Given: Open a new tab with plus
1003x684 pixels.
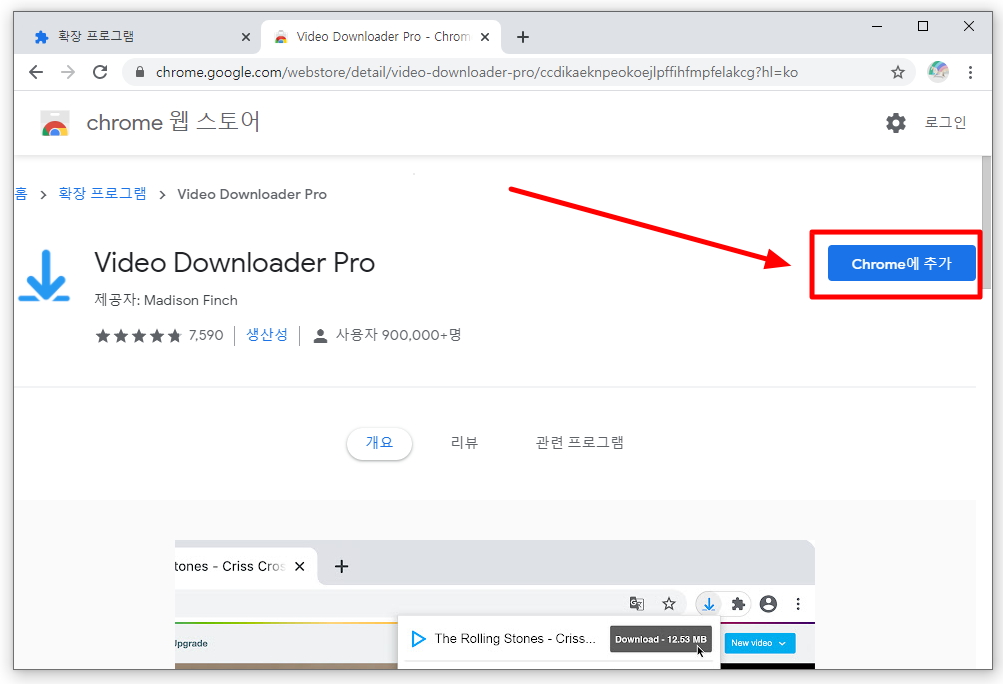Looking at the screenshot, I should (x=523, y=37).
